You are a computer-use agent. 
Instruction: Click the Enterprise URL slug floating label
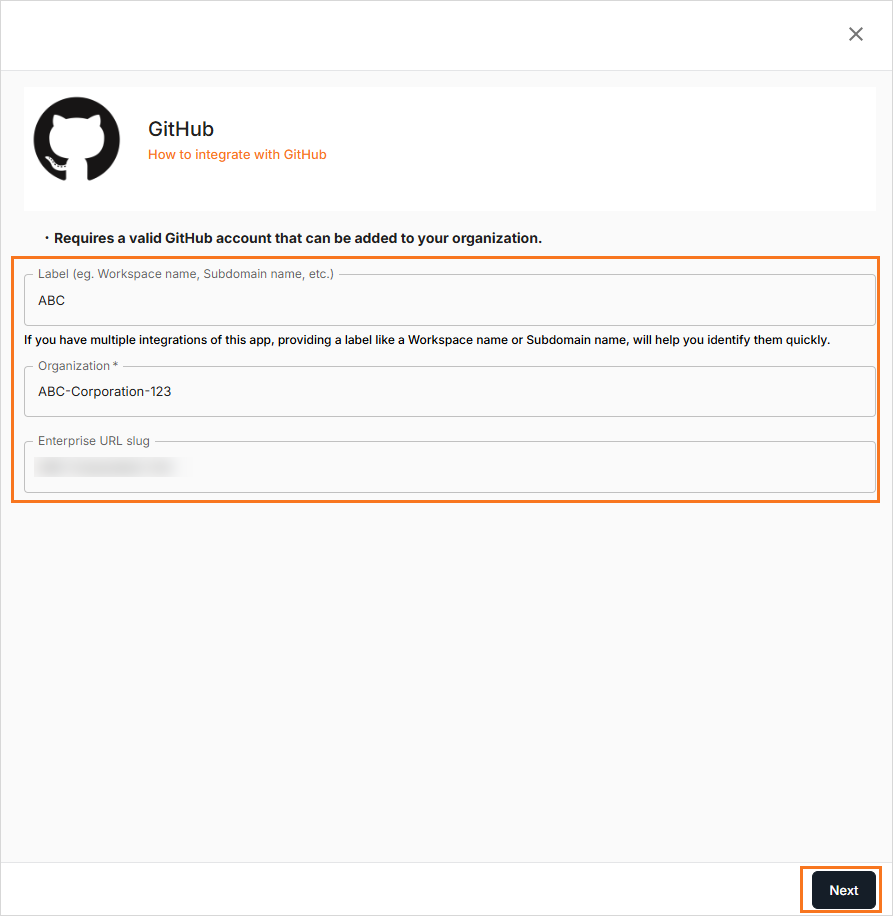coord(94,440)
